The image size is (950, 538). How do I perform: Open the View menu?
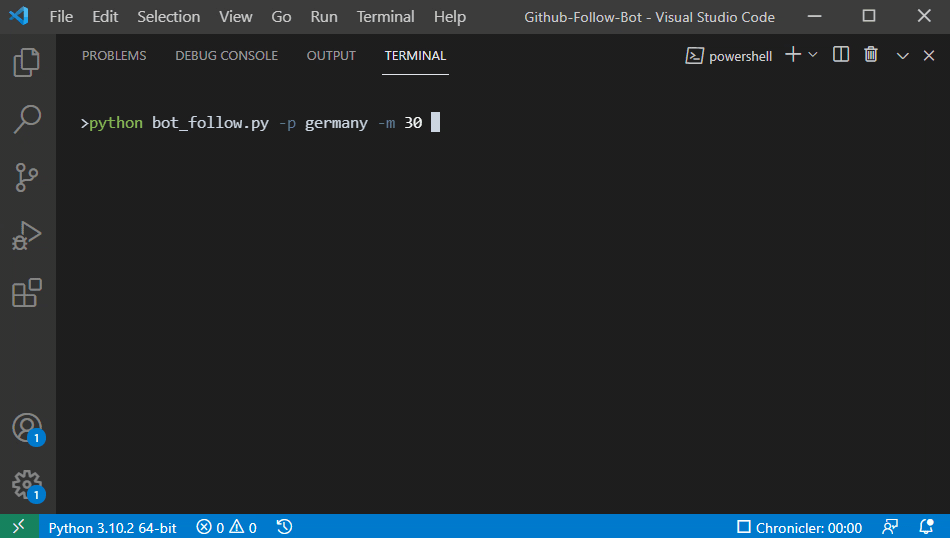236,16
